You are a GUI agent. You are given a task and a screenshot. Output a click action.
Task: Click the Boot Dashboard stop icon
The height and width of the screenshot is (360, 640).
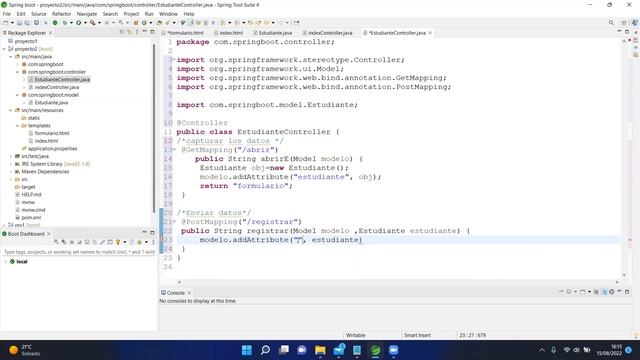click(x=72, y=242)
